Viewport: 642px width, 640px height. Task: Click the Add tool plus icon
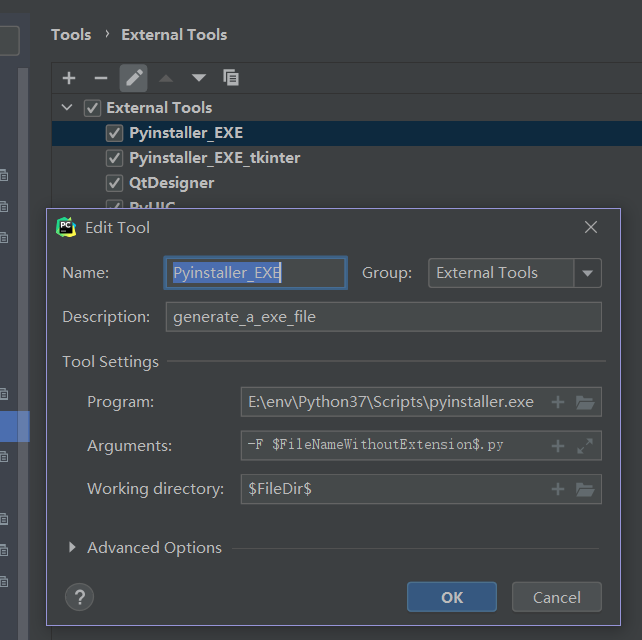(69, 78)
